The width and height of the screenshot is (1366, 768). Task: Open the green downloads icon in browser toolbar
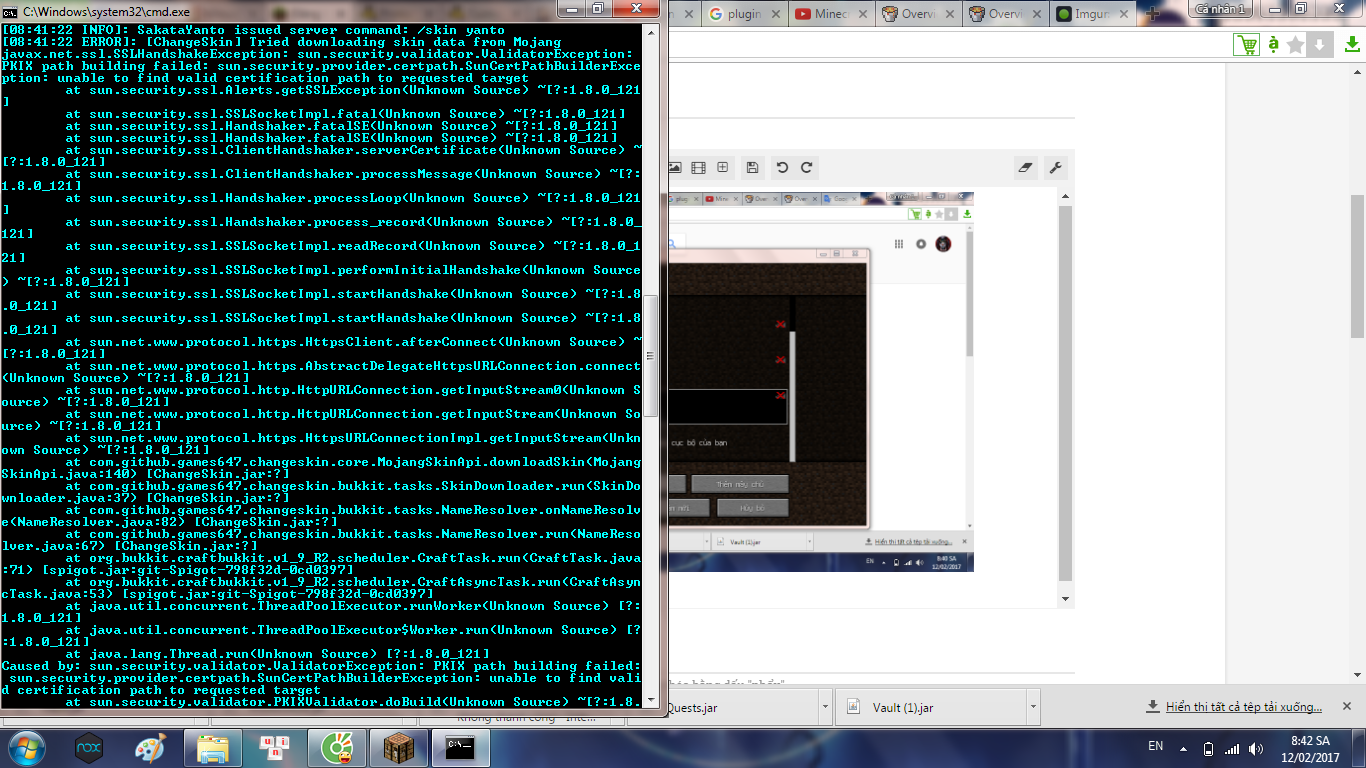1352,45
